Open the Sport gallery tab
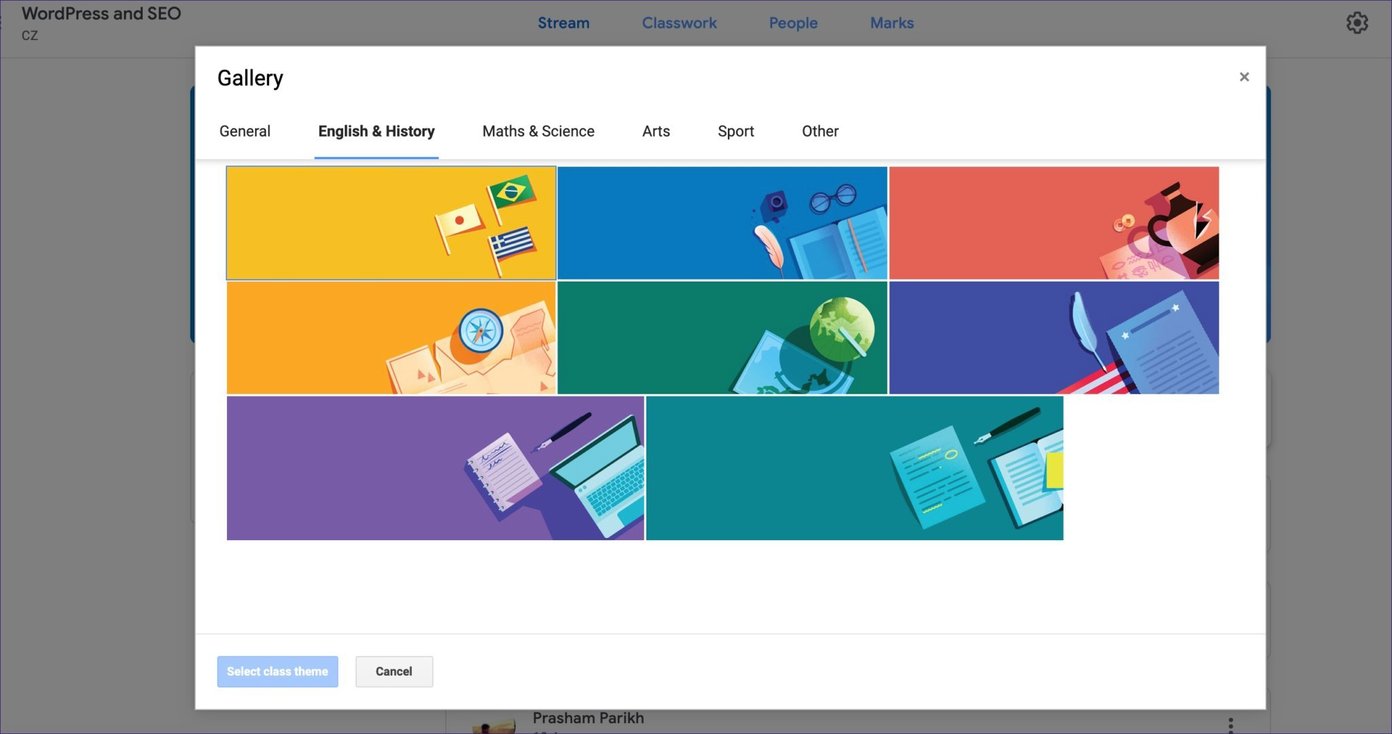 736,131
